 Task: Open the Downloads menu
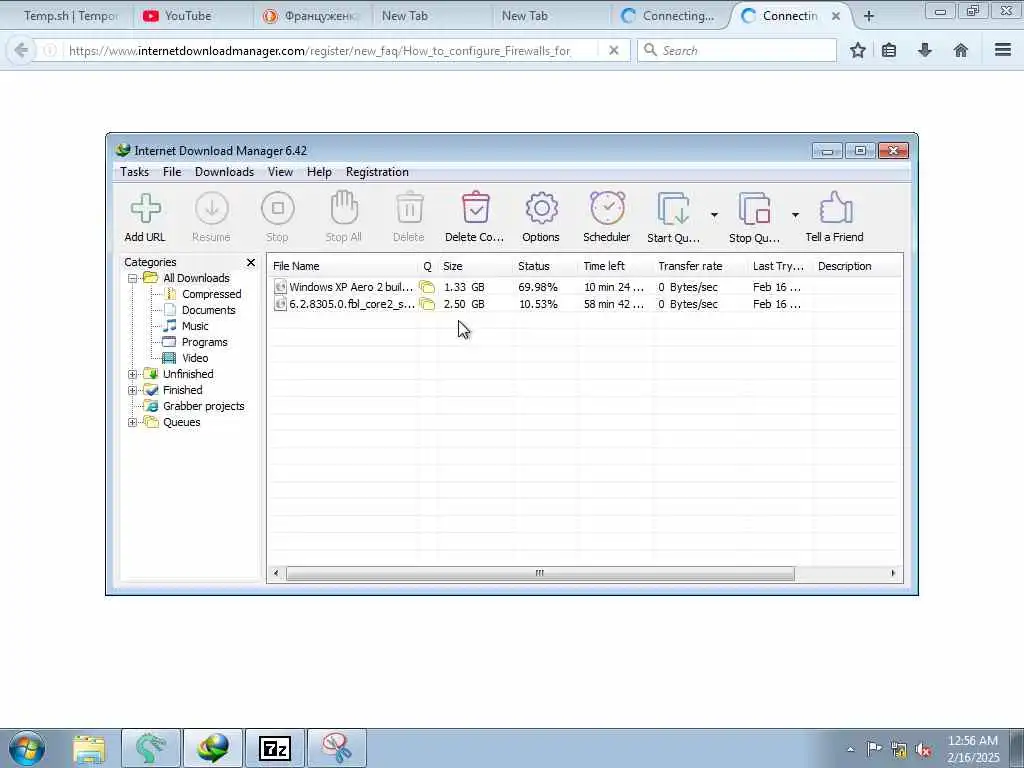point(224,172)
